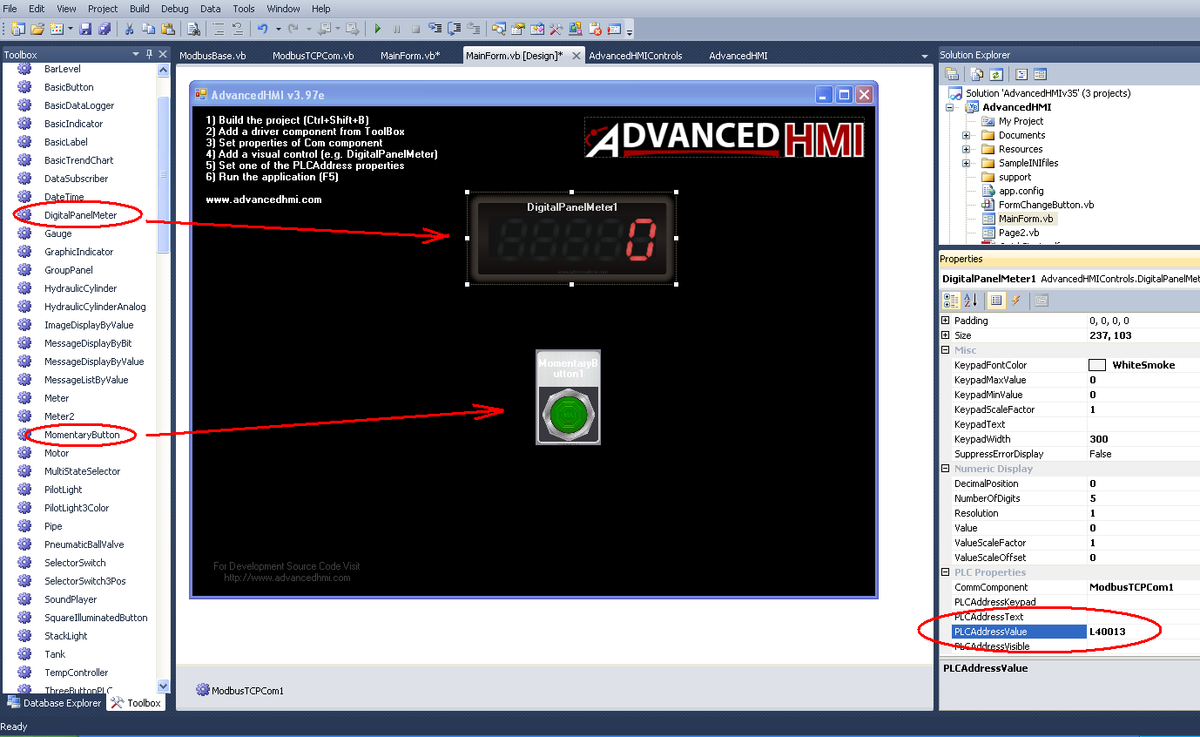
Task: Expand the Size property row
Action: (946, 336)
